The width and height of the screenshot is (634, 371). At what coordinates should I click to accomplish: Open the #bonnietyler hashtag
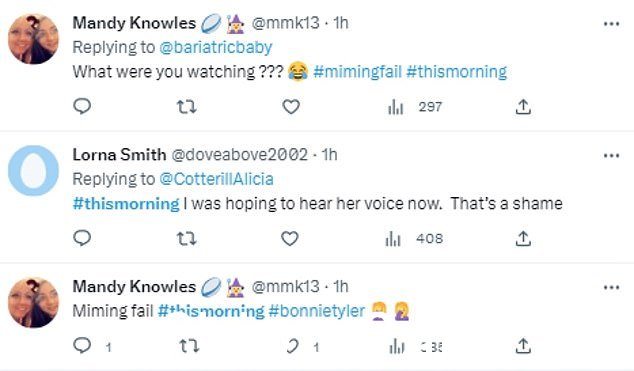click(317, 311)
